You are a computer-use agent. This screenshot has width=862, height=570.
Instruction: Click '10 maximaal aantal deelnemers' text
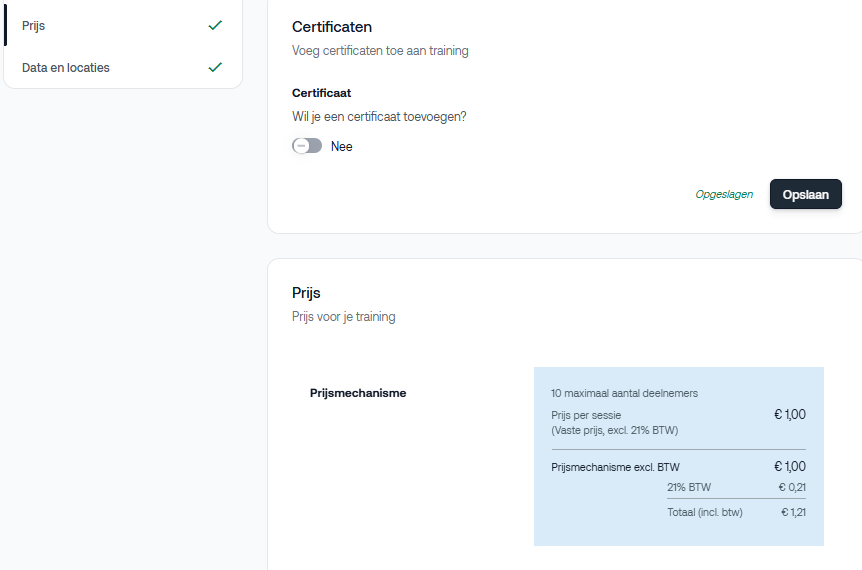coord(624,393)
